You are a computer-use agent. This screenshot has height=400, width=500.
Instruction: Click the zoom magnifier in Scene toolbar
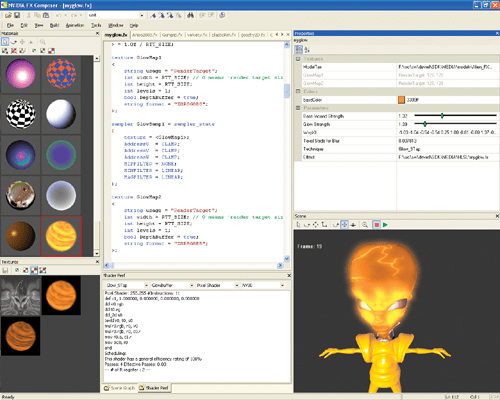[x=365, y=225]
